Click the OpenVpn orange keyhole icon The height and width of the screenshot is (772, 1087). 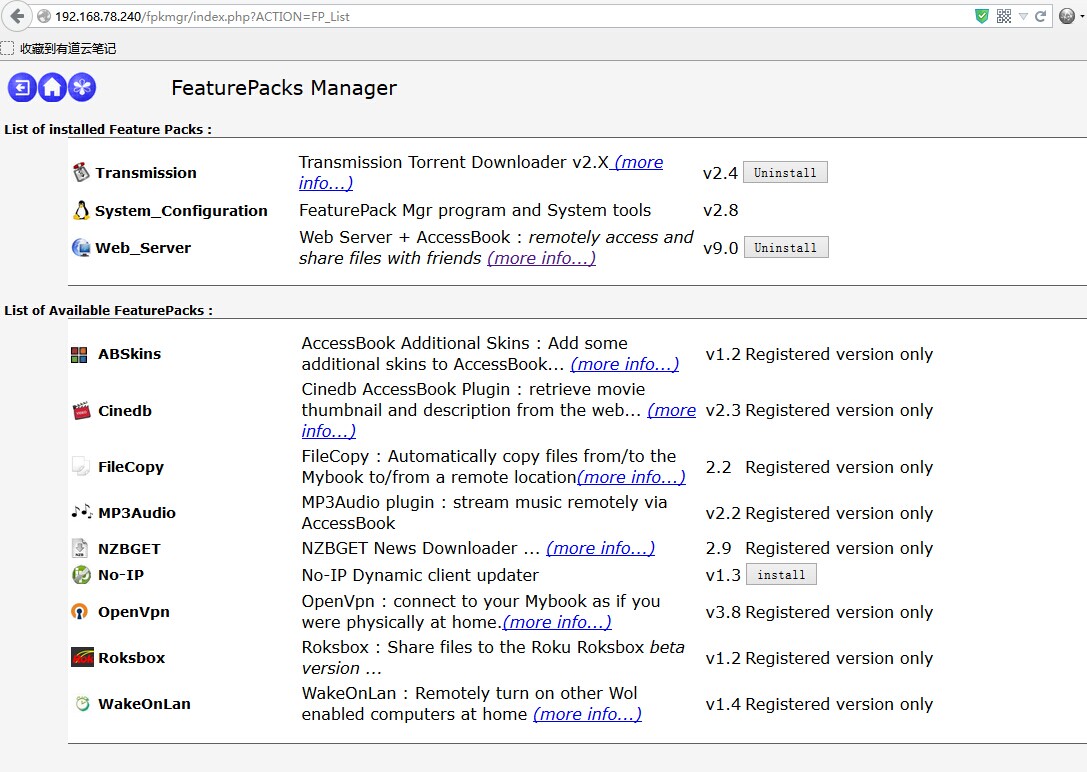[80, 611]
